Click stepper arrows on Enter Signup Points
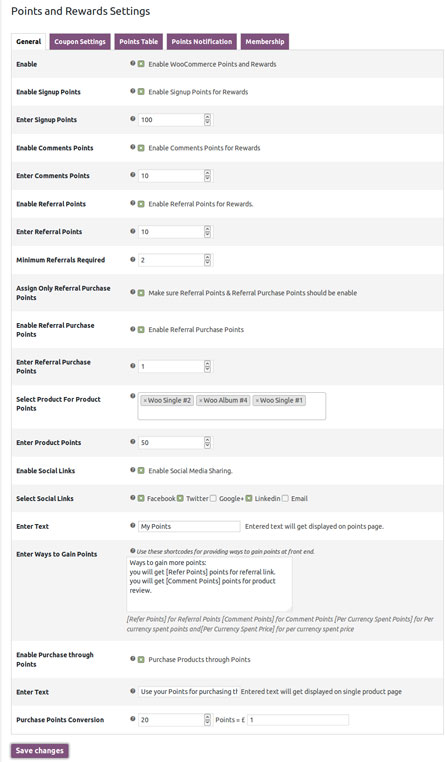445x762 pixels. click(x=207, y=120)
